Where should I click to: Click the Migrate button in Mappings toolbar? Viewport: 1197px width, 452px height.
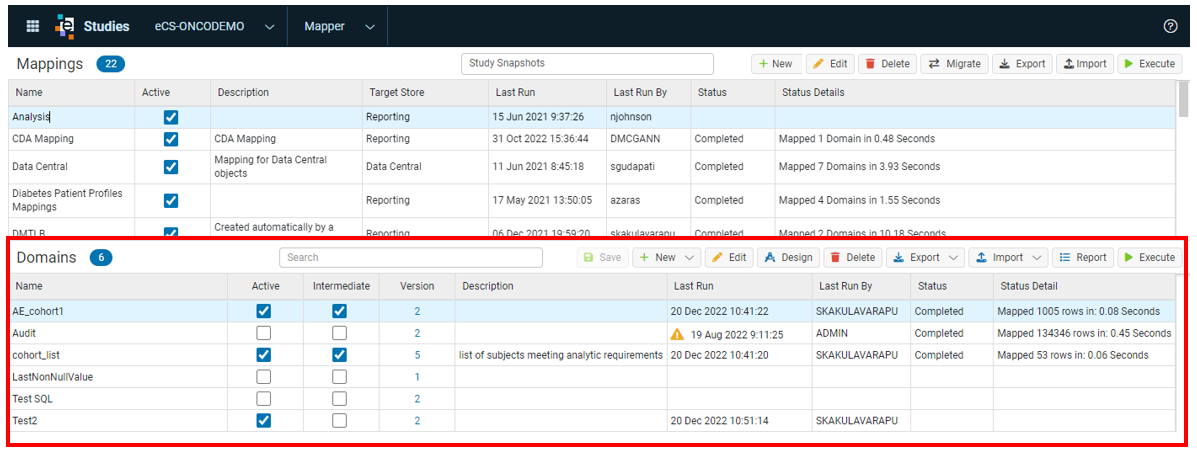[955, 64]
